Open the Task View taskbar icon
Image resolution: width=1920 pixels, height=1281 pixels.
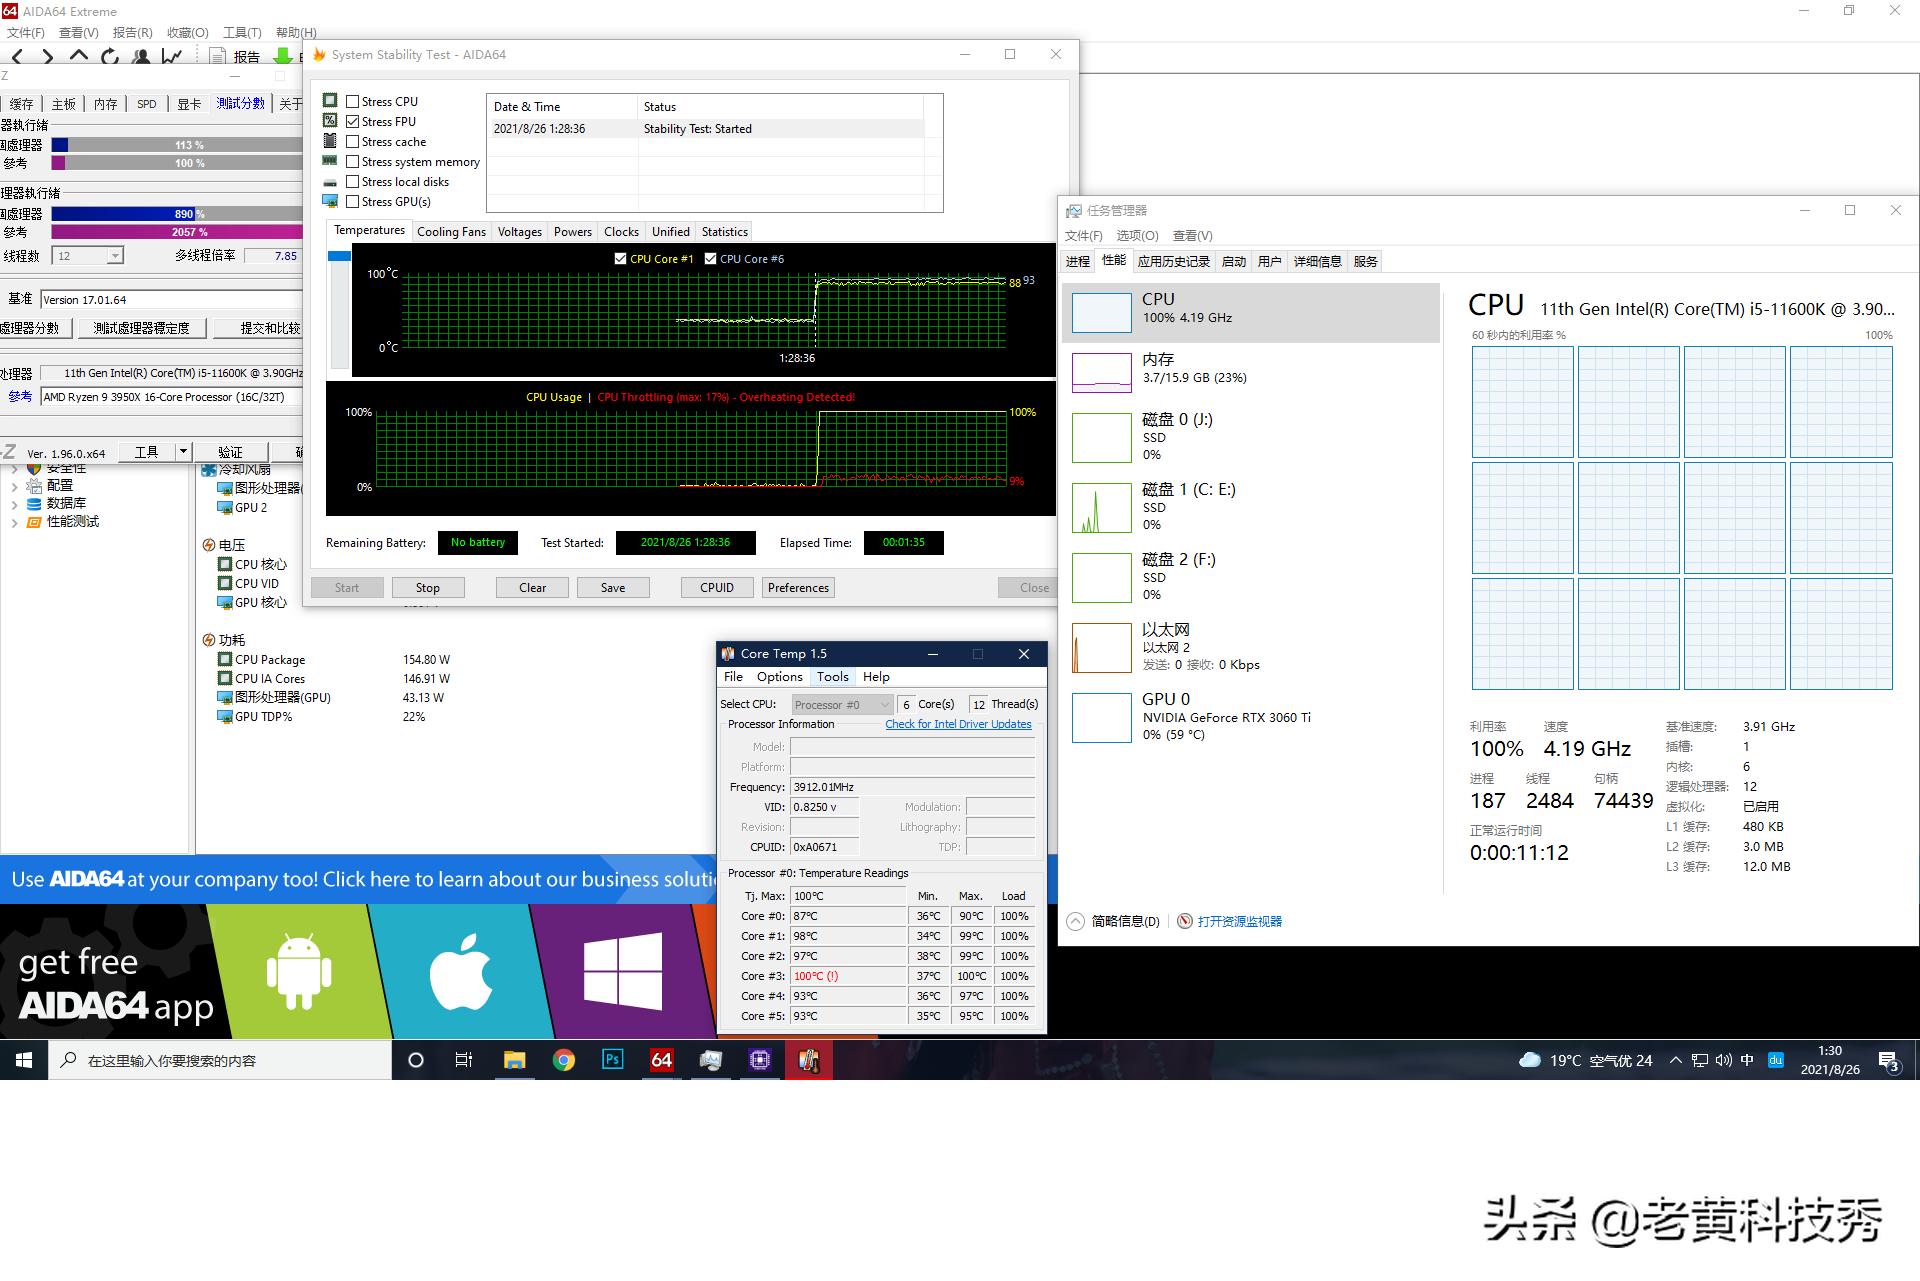(x=464, y=1060)
